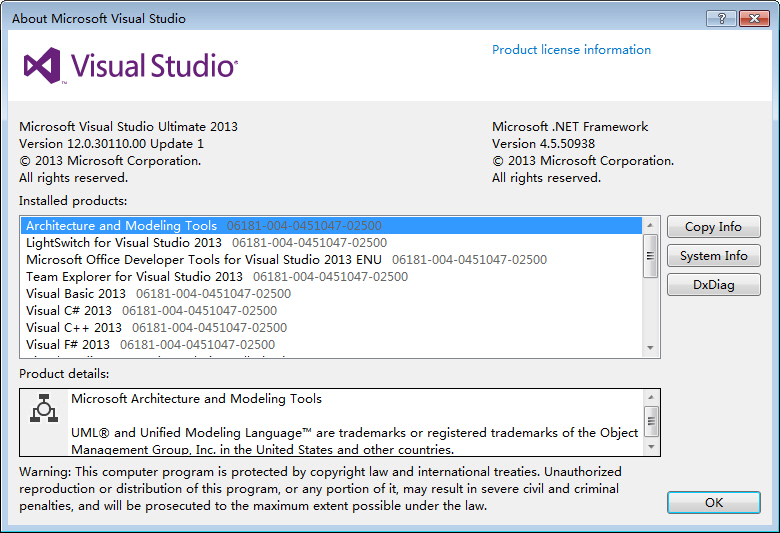Click the Copy Info button
The width and height of the screenshot is (780, 533).
tap(713, 227)
